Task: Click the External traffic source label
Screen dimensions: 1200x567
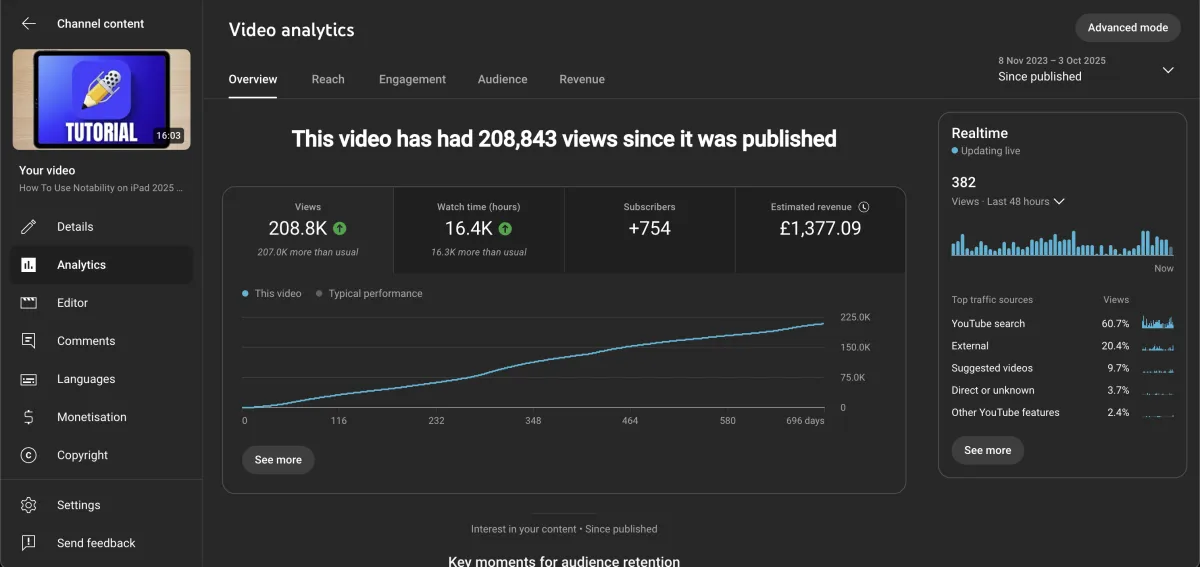Action: pyautogui.click(x=970, y=346)
